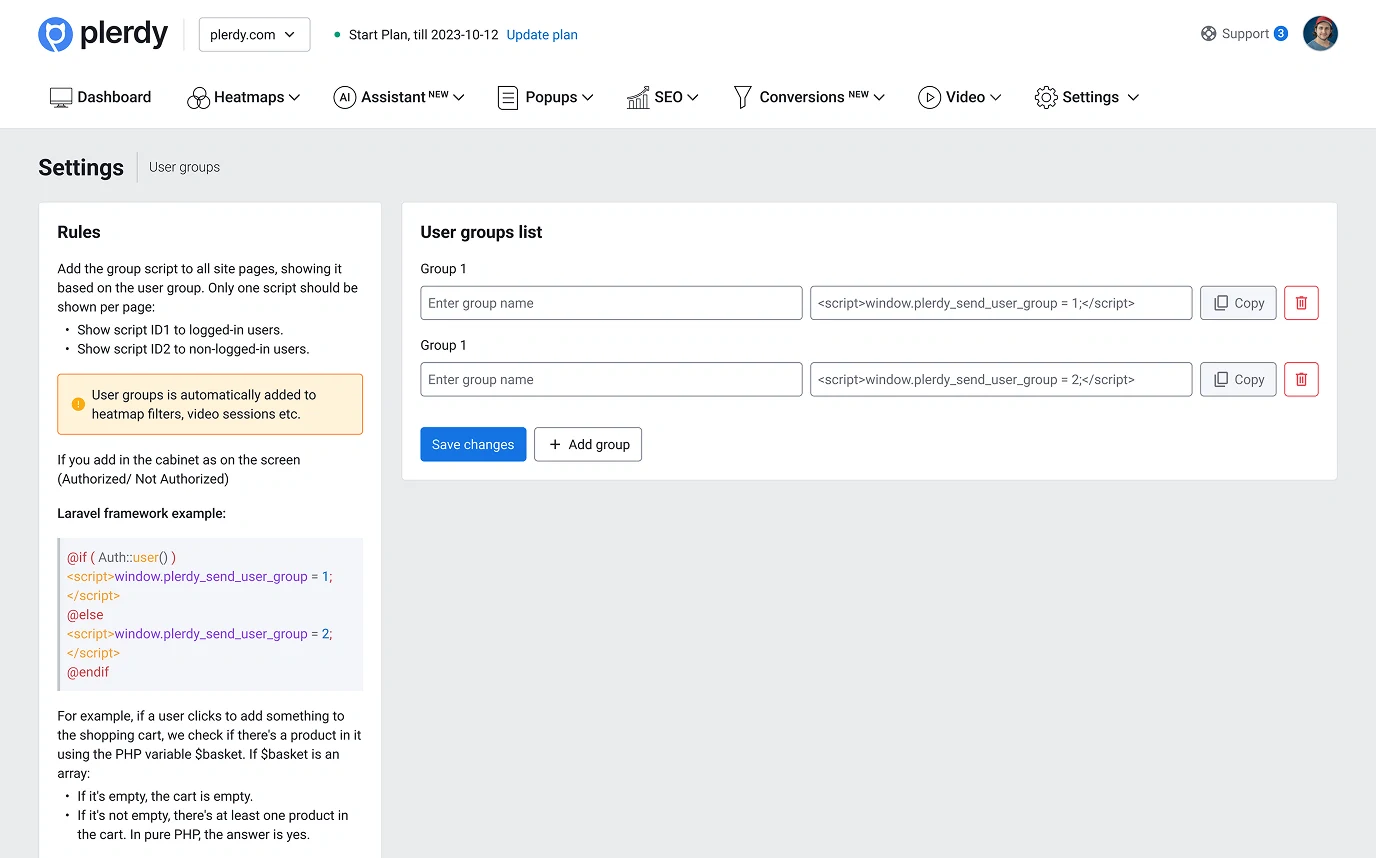
Task: Click the Plerdy logo icon
Action: click(x=56, y=34)
